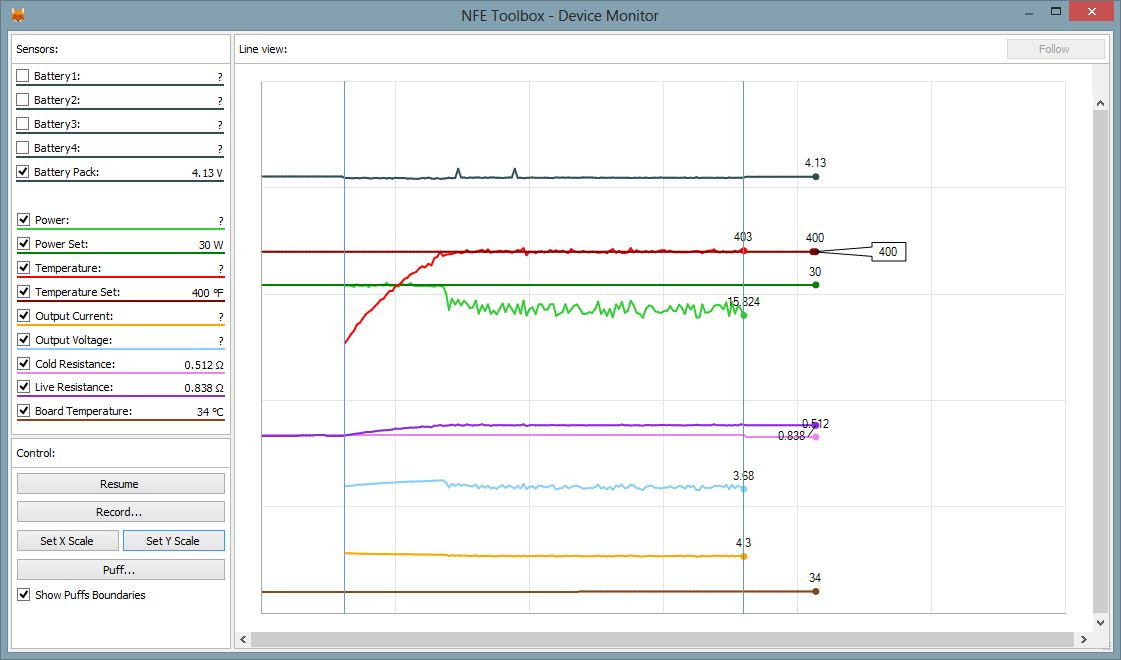The height and width of the screenshot is (660, 1121).
Task: Click the Control panel heading
Action: click(x=36, y=453)
